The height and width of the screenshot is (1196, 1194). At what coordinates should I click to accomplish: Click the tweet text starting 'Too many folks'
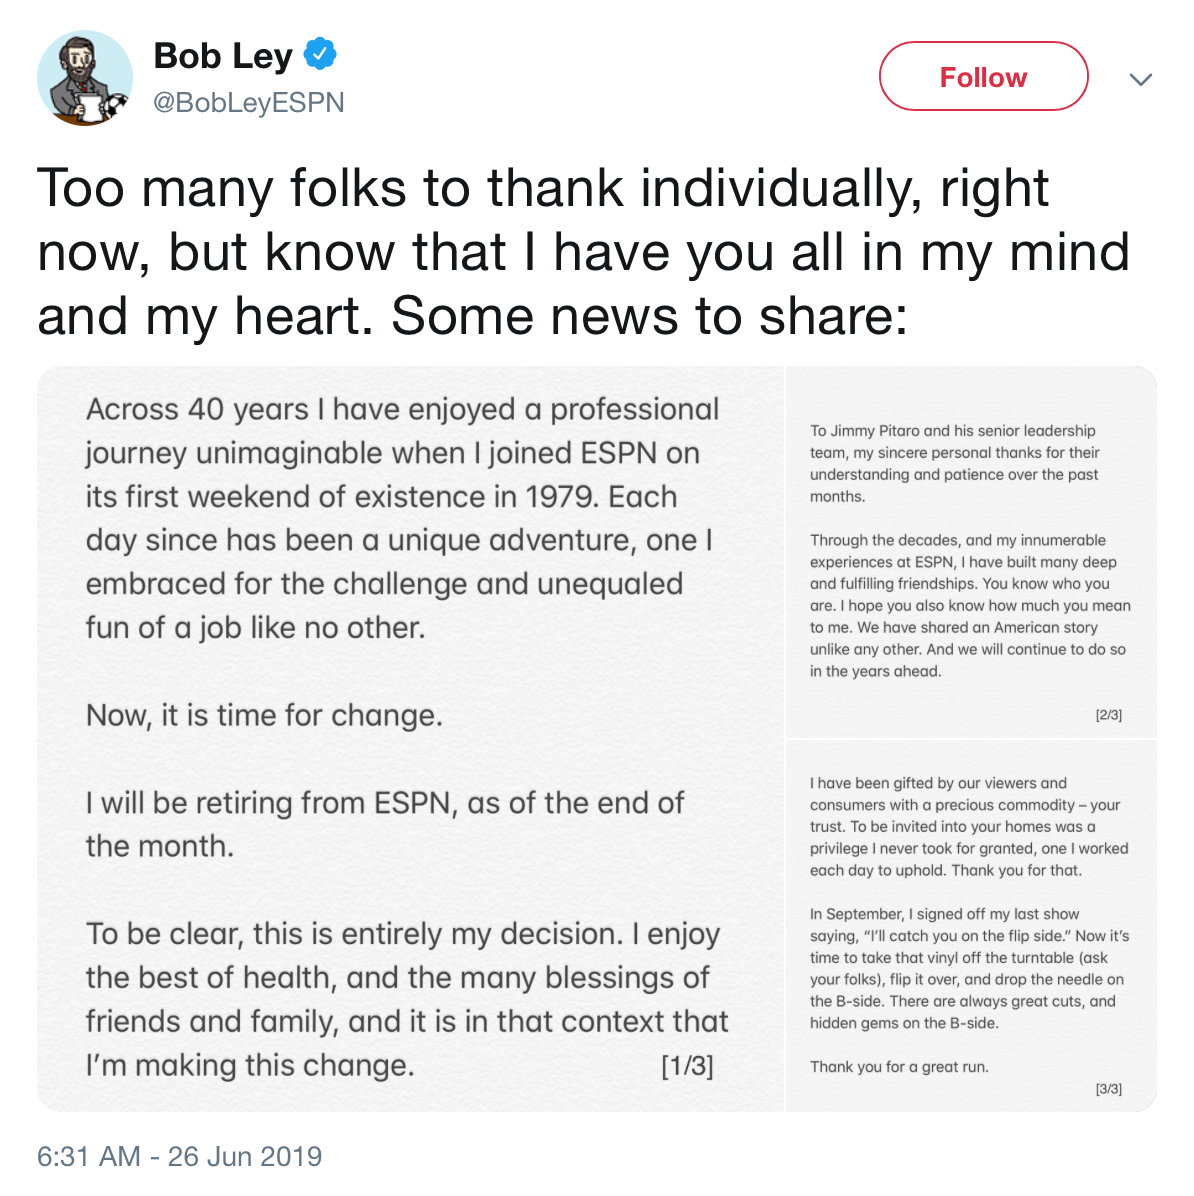542,189
